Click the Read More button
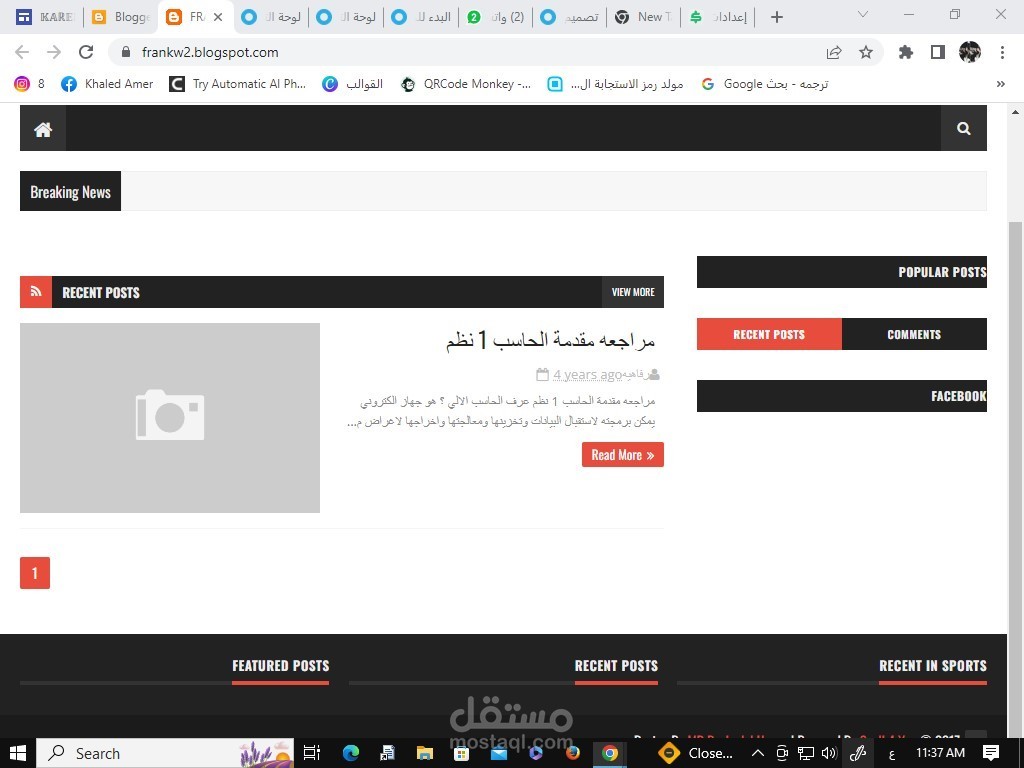1024x768 pixels. 623,455
